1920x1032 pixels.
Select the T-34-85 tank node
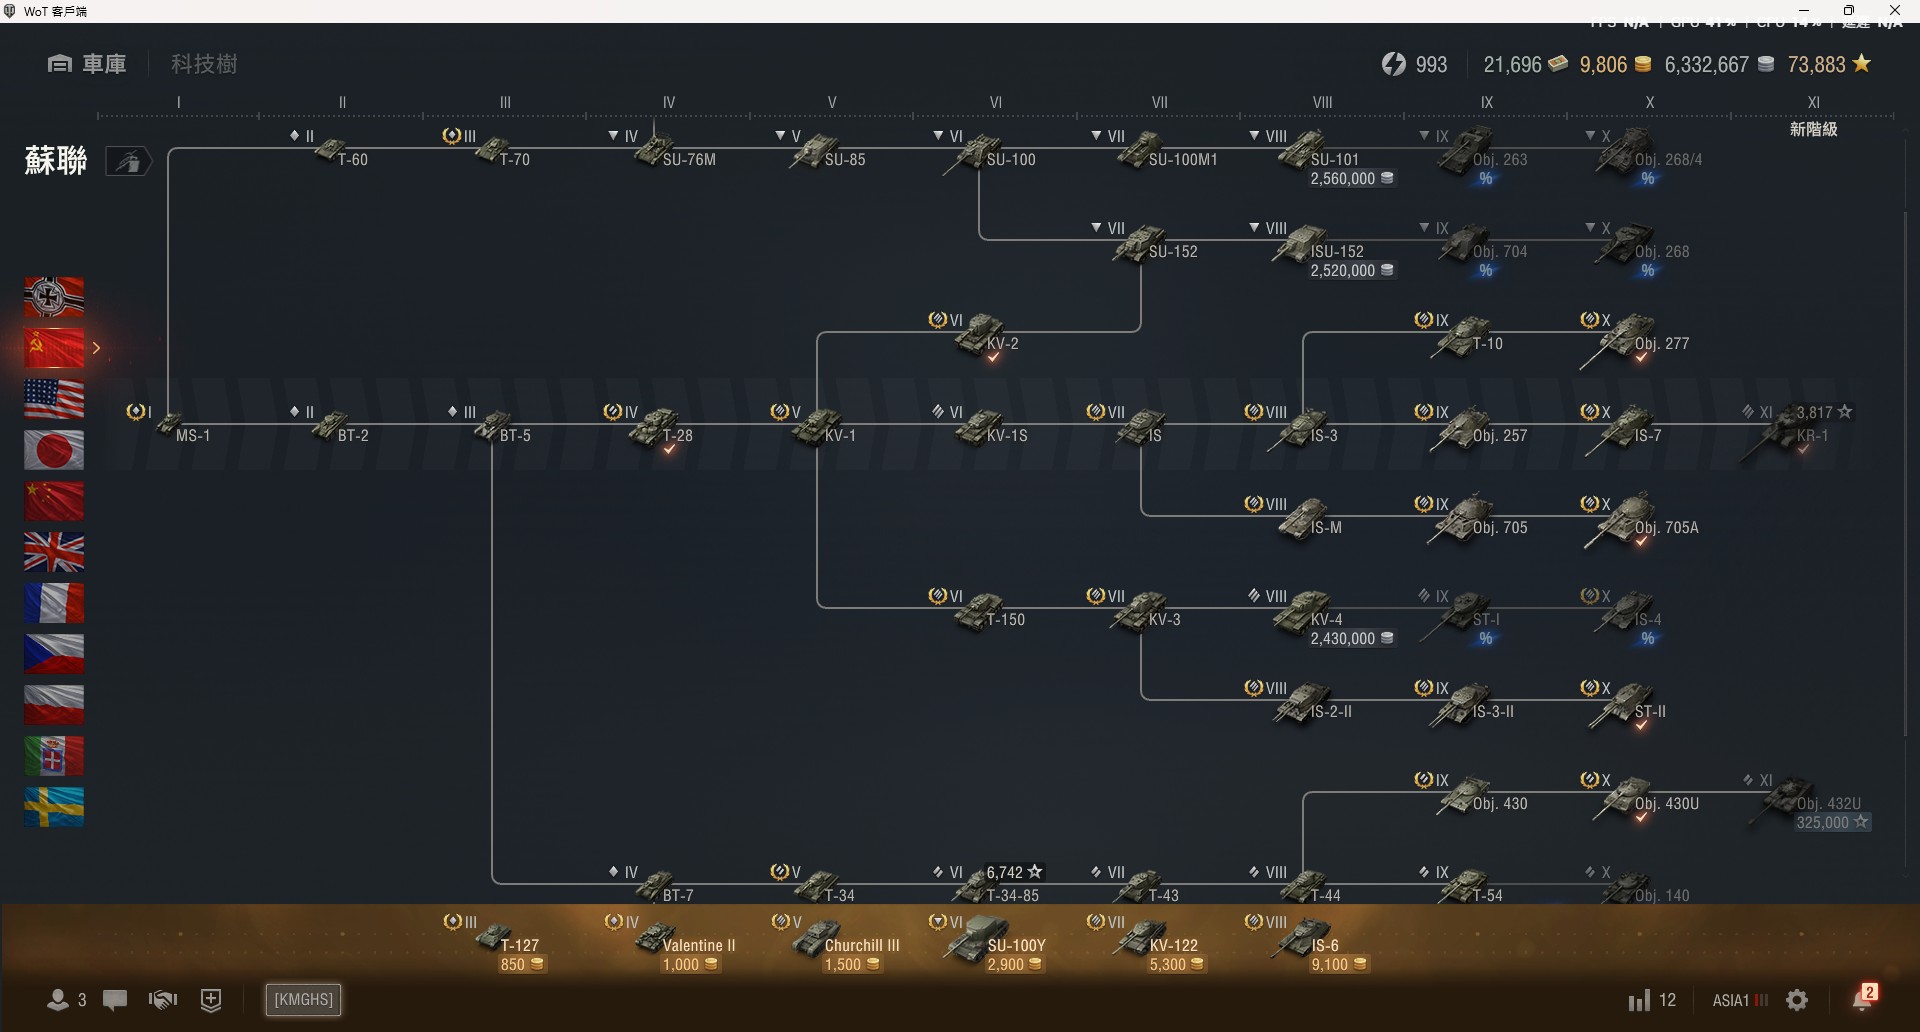click(x=990, y=884)
